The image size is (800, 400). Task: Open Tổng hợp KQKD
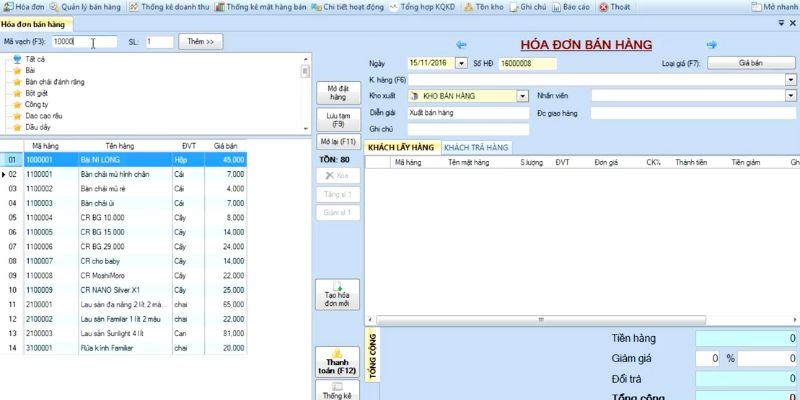pos(422,7)
